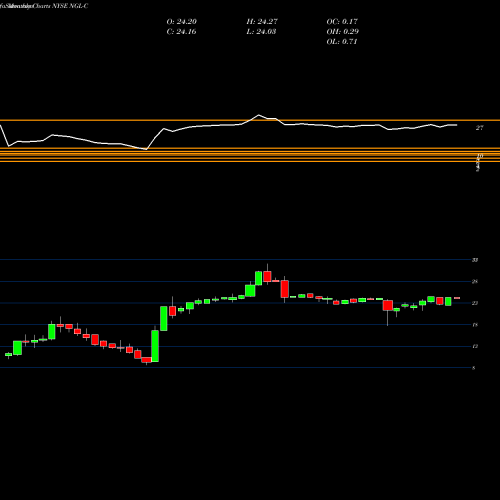The image size is (500, 500).
Task: Click the close price value C: 24.16
Action: coord(181,32)
